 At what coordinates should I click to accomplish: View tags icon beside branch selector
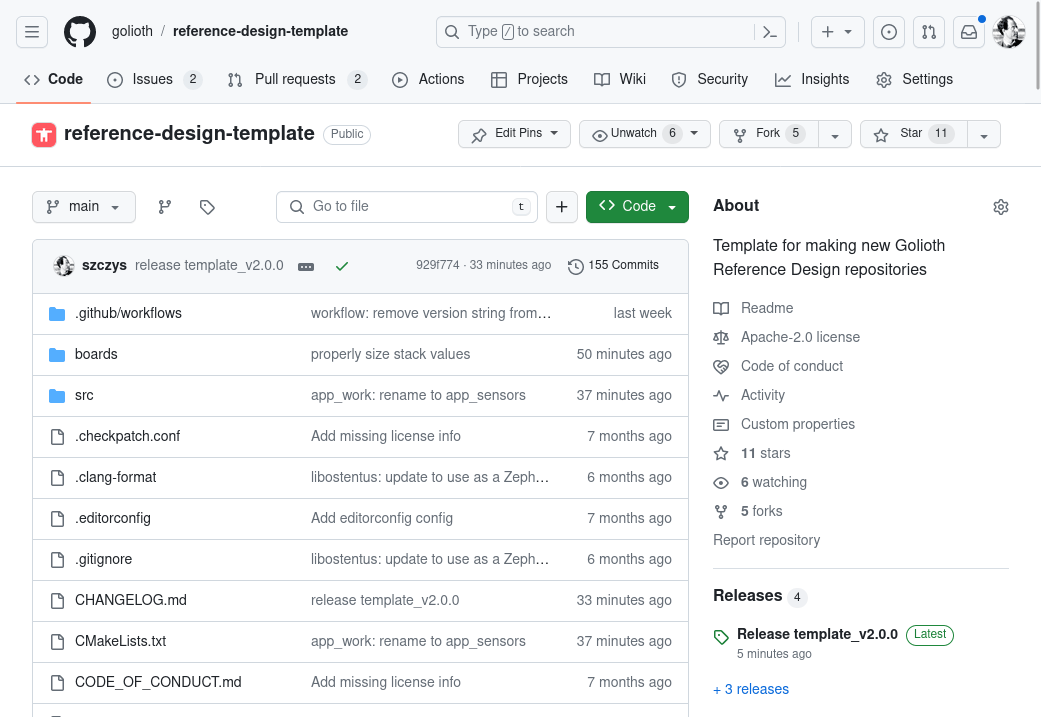pyautogui.click(x=207, y=207)
